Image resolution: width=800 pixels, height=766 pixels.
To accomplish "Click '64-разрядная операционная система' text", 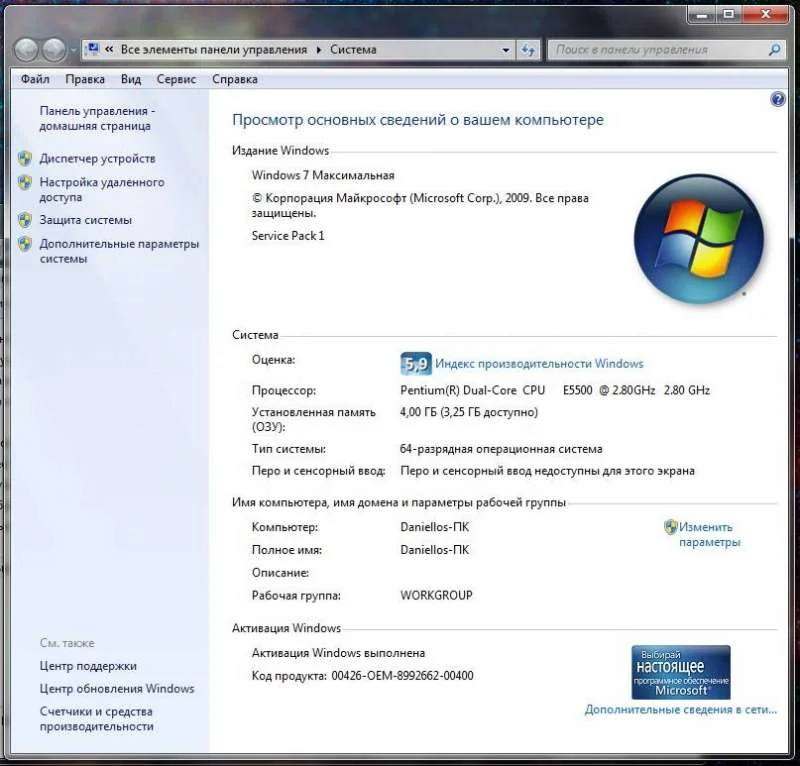I will point(501,449).
